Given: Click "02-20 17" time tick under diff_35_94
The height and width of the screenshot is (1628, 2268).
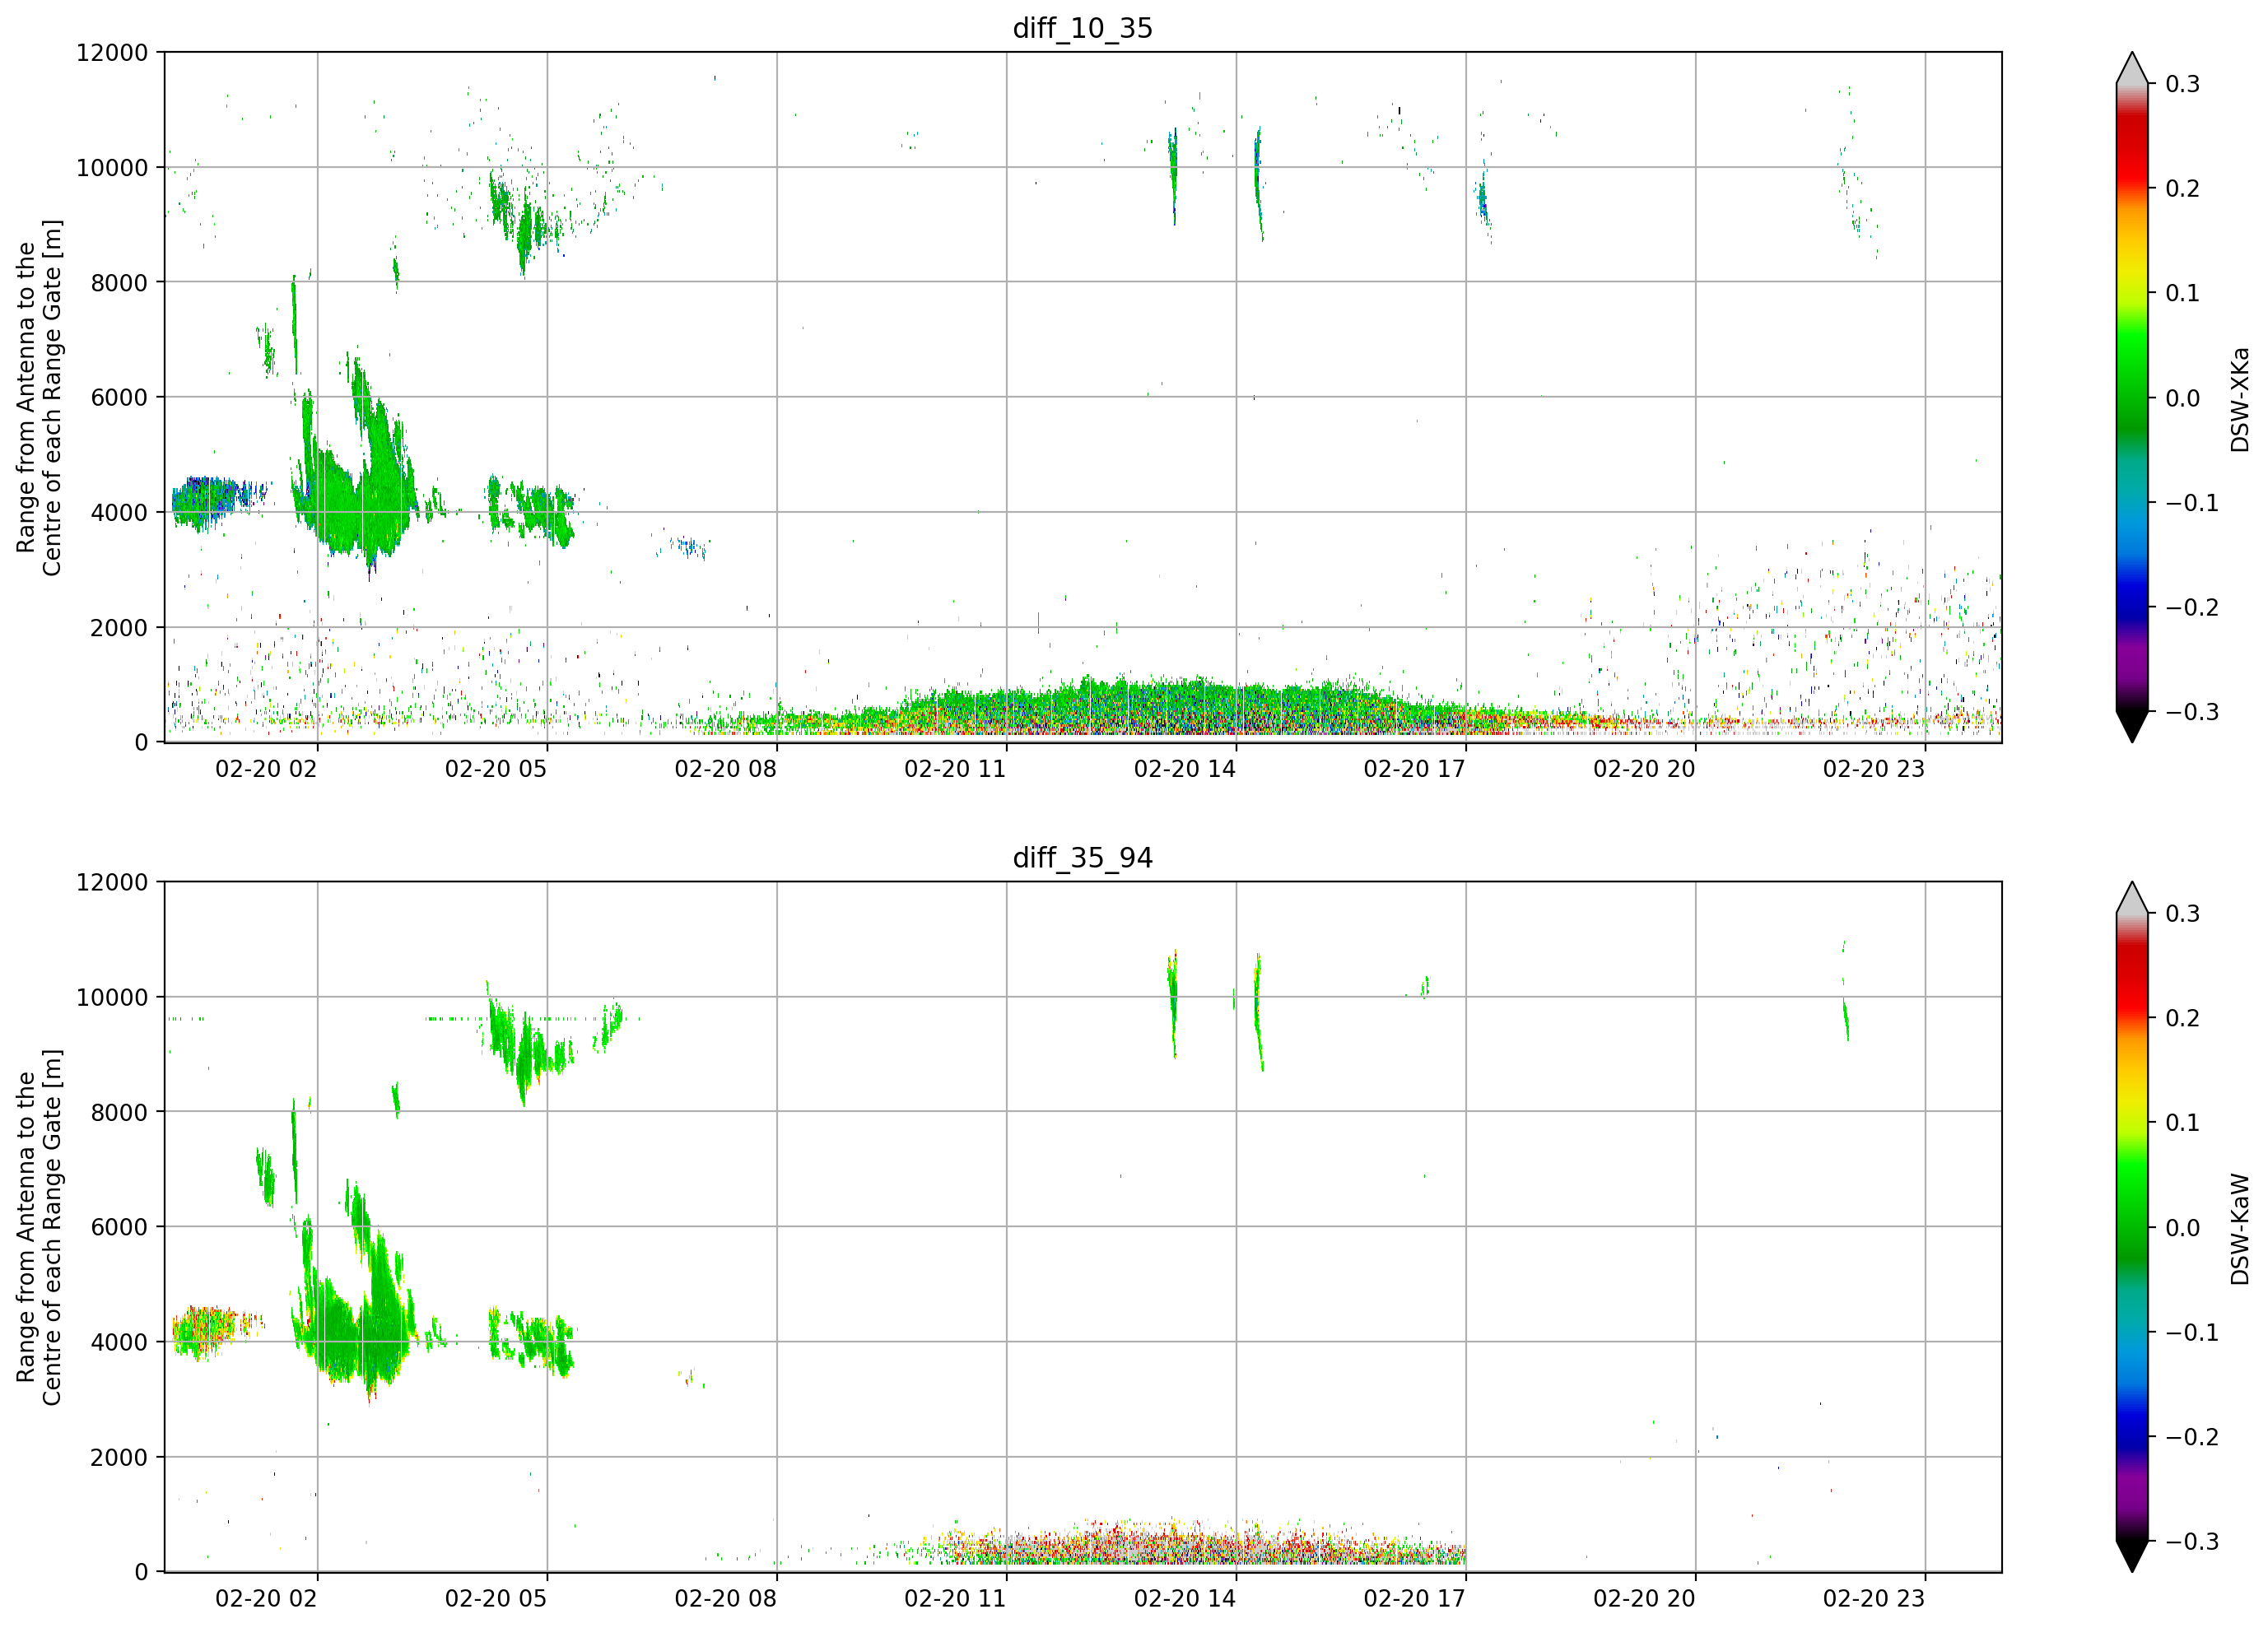Looking at the screenshot, I should 1414,1599.
